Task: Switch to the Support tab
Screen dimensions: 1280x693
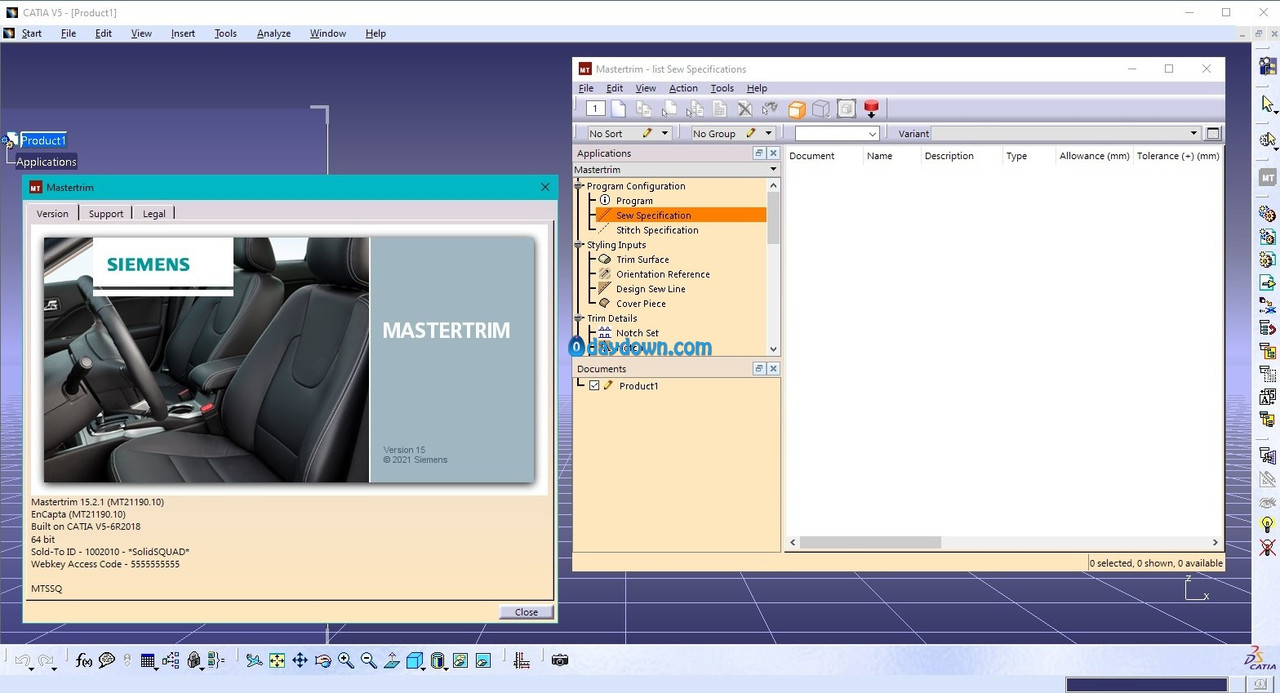Action: click(x=106, y=213)
